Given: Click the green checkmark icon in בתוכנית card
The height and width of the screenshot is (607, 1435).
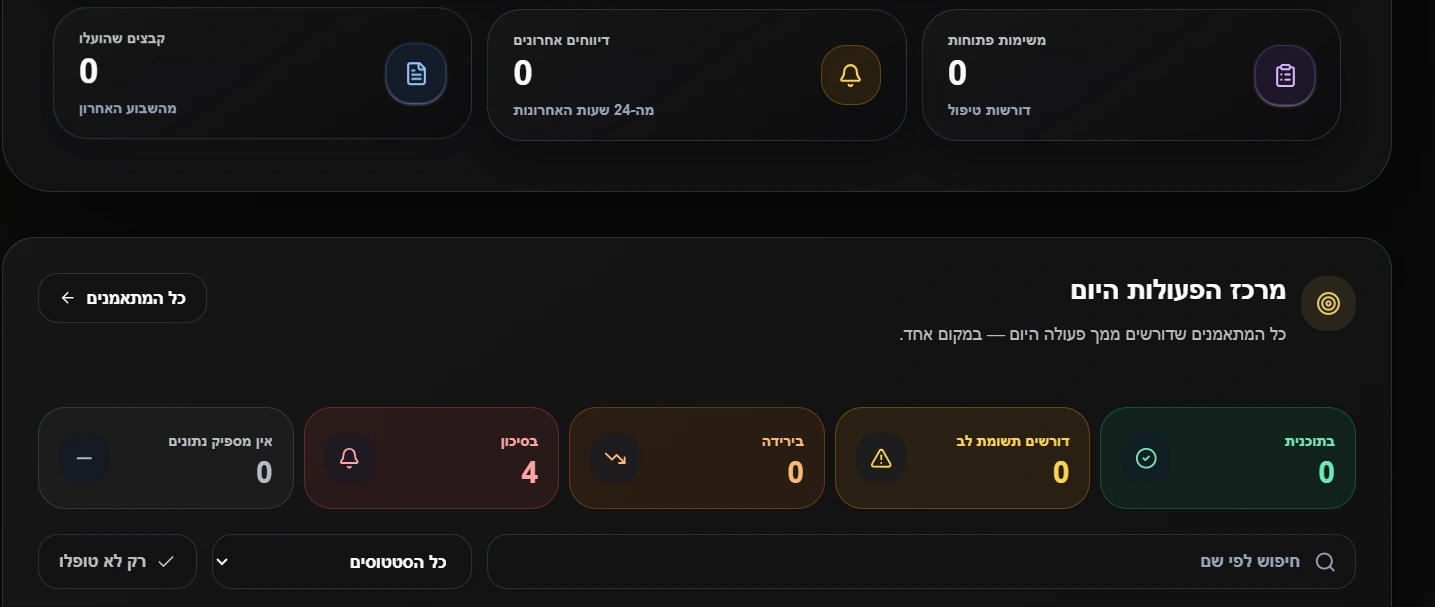Looking at the screenshot, I should tap(1146, 458).
